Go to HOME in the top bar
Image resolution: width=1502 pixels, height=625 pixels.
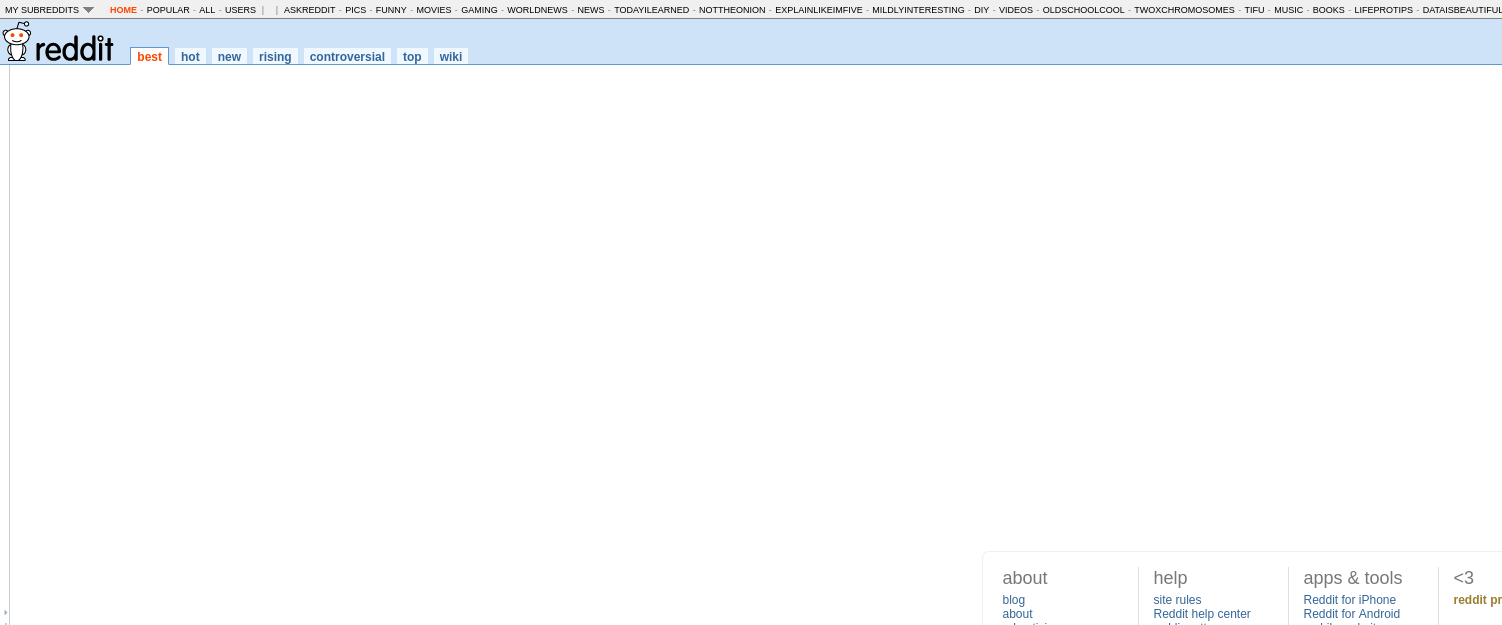tap(123, 10)
